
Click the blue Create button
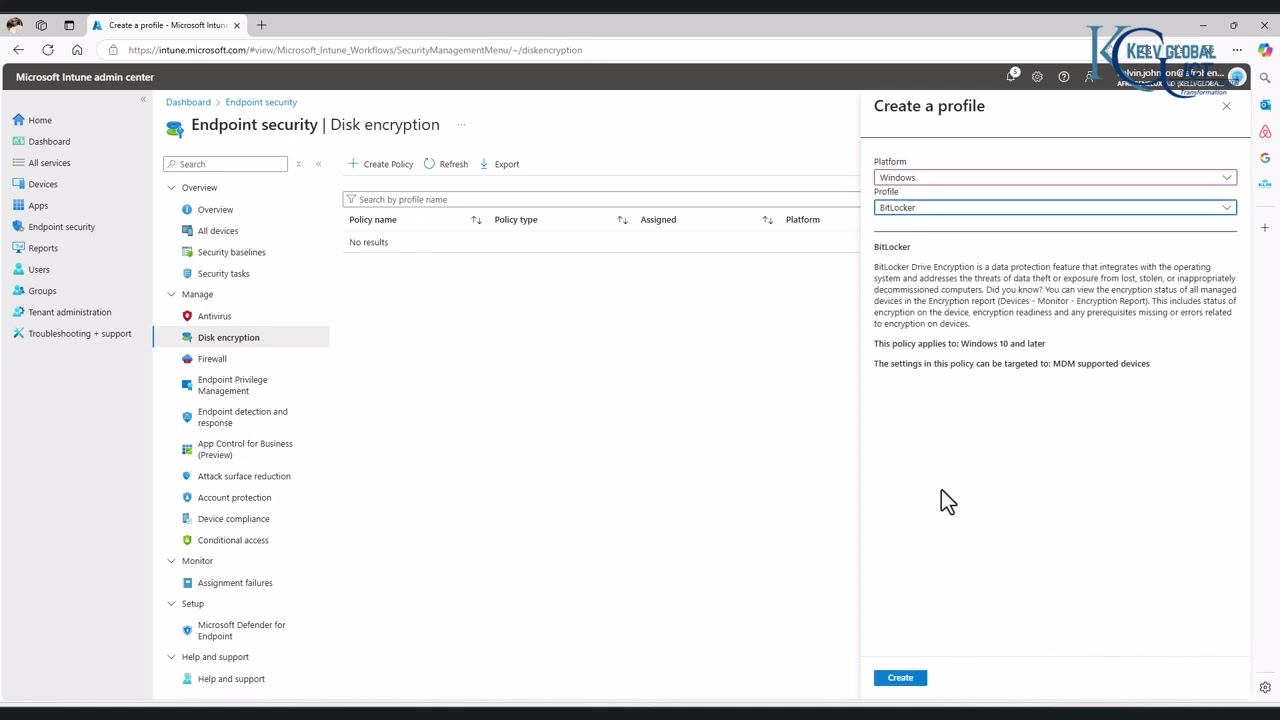[900, 678]
